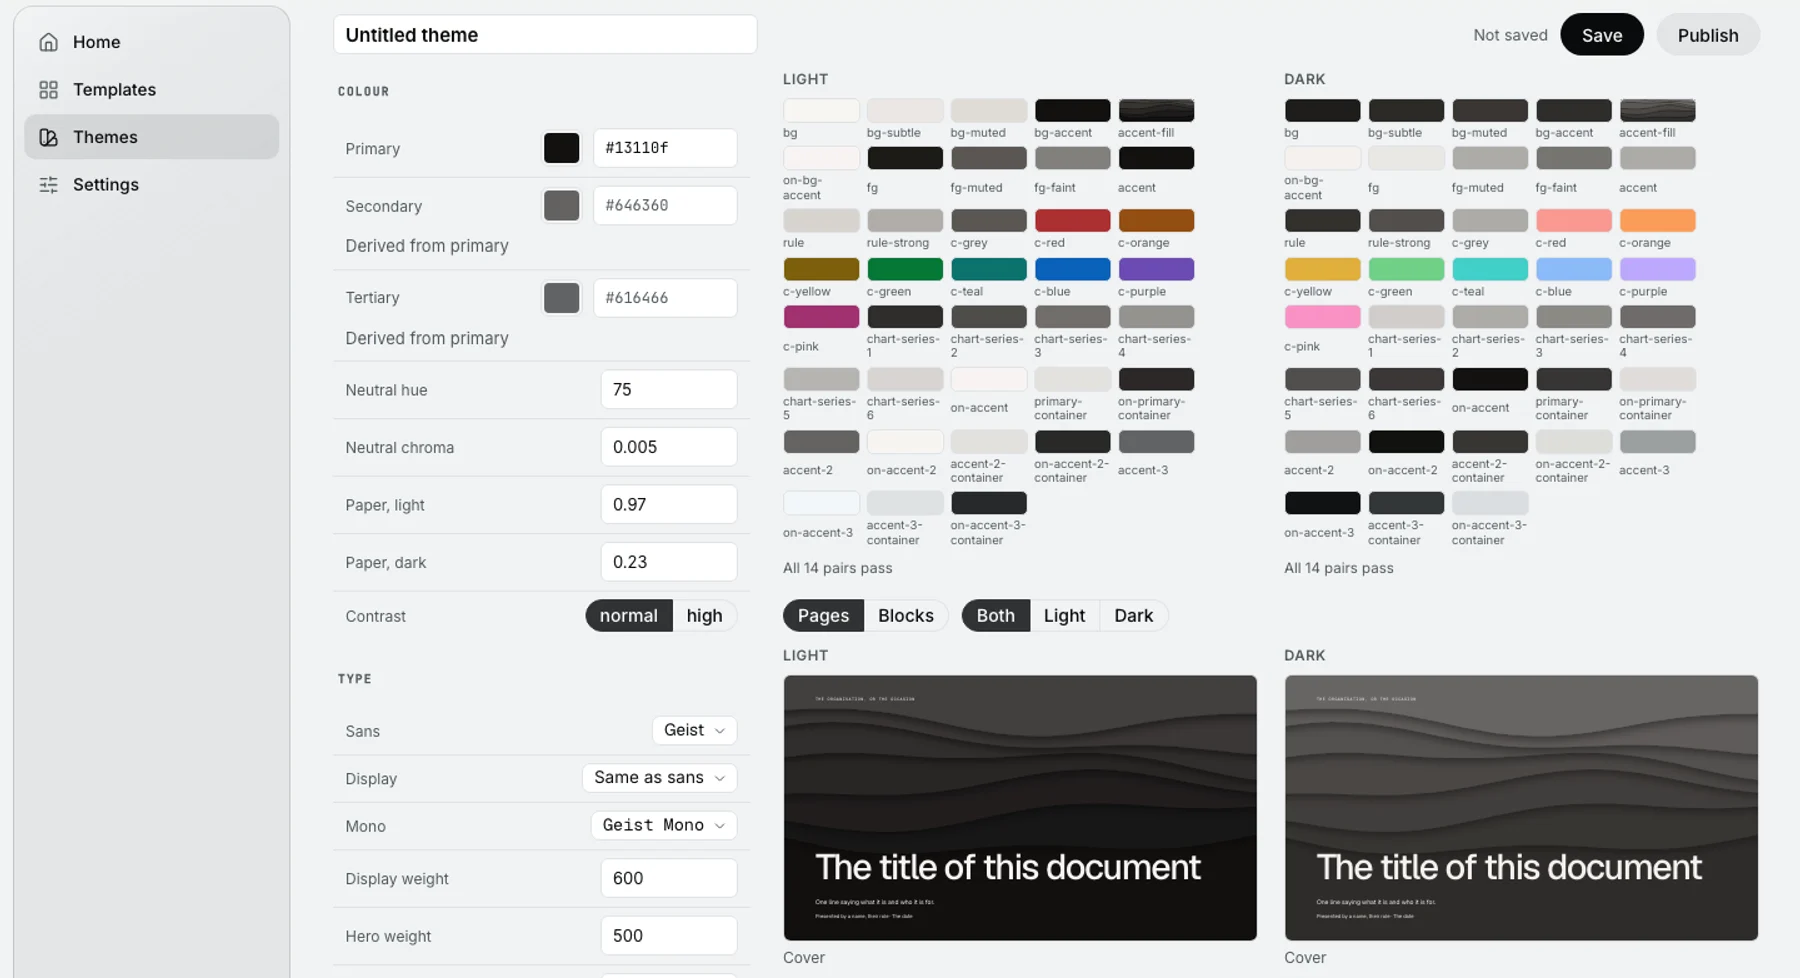Image resolution: width=1800 pixels, height=978 pixels.
Task: Click the Settings sliders icon
Action: (x=48, y=185)
